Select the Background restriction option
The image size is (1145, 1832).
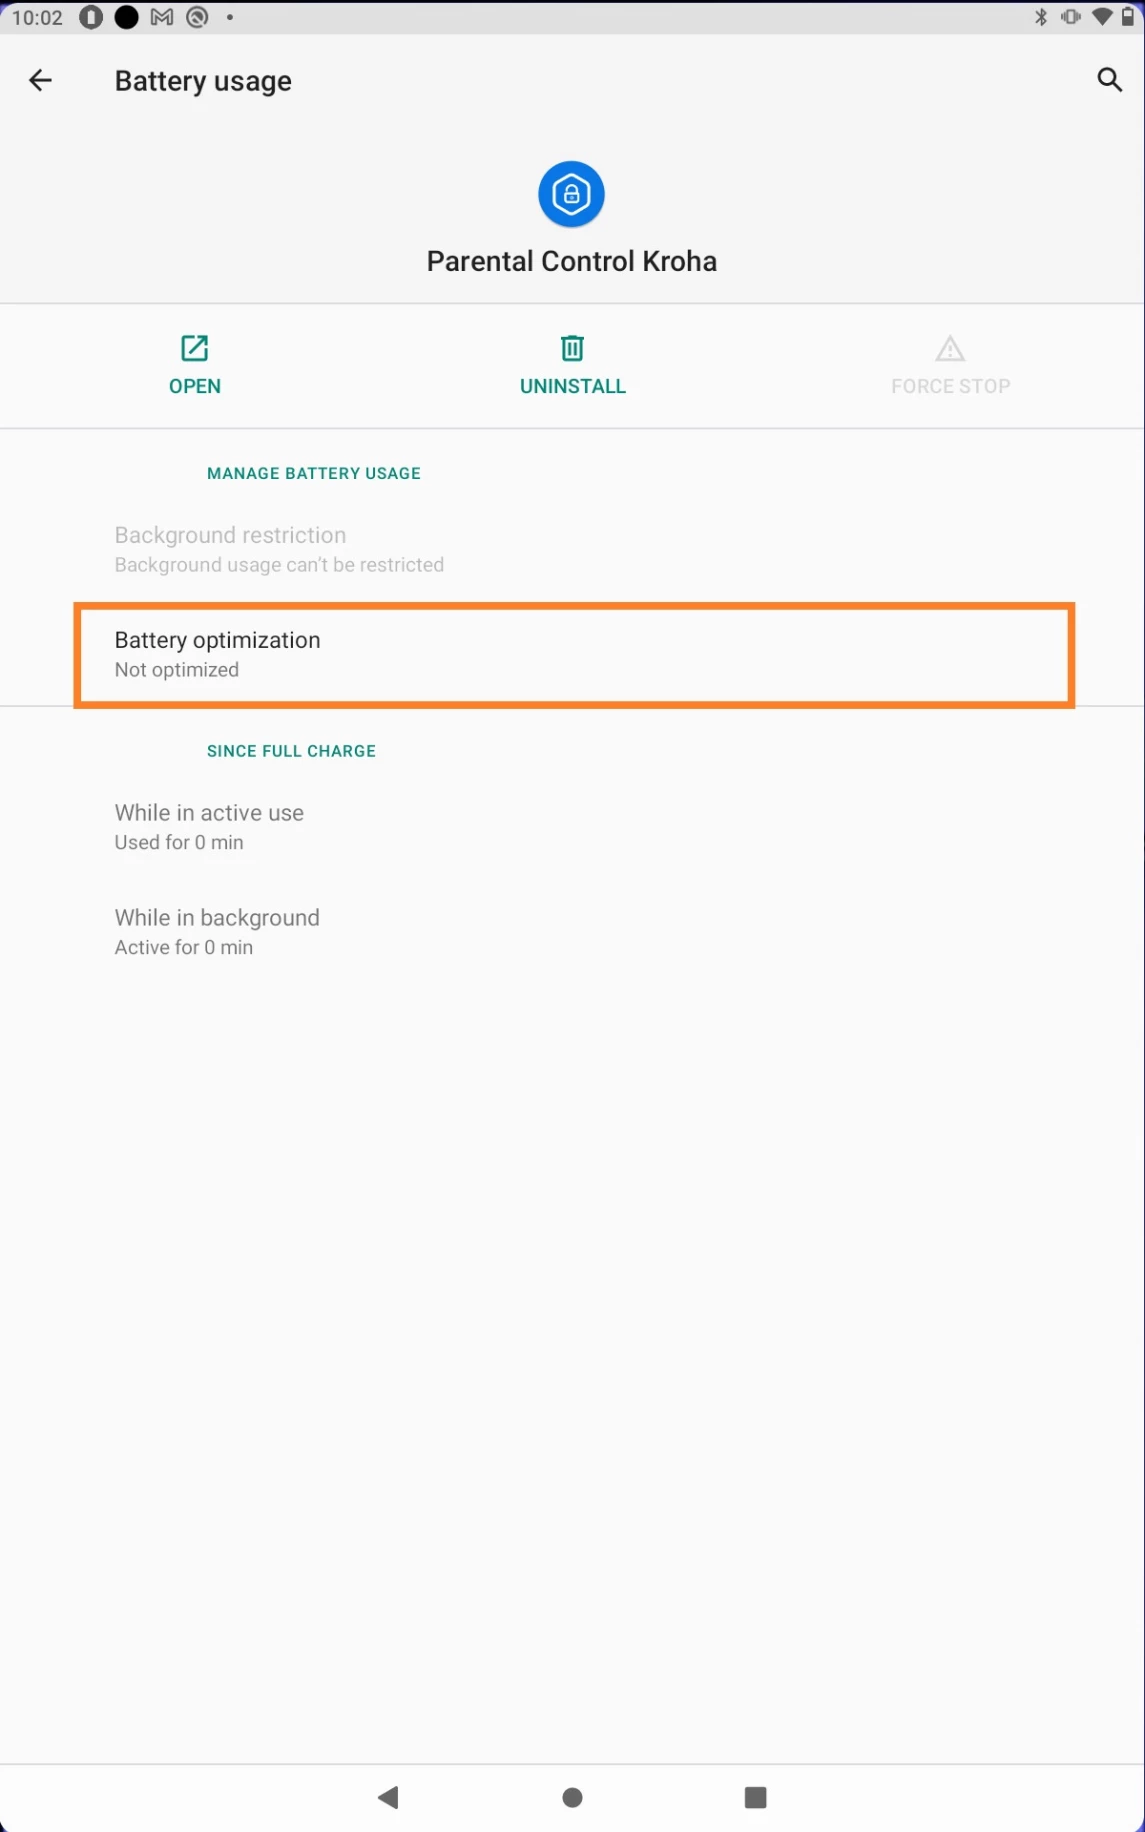[280, 549]
